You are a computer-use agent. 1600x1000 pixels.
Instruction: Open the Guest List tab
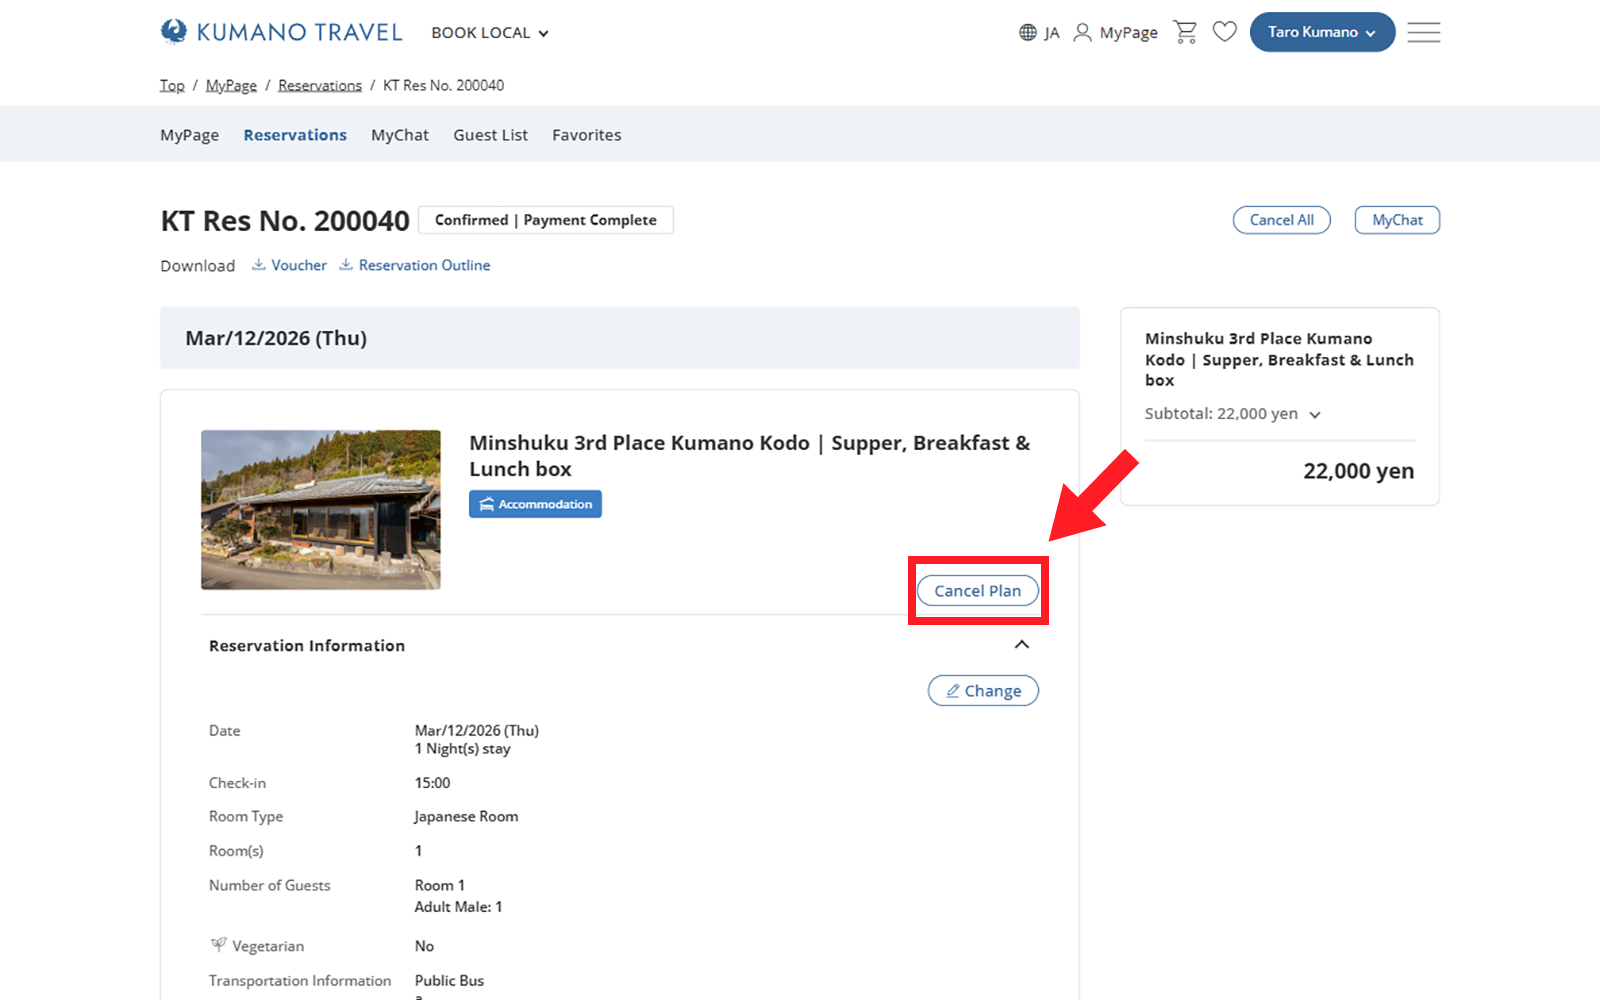click(490, 135)
